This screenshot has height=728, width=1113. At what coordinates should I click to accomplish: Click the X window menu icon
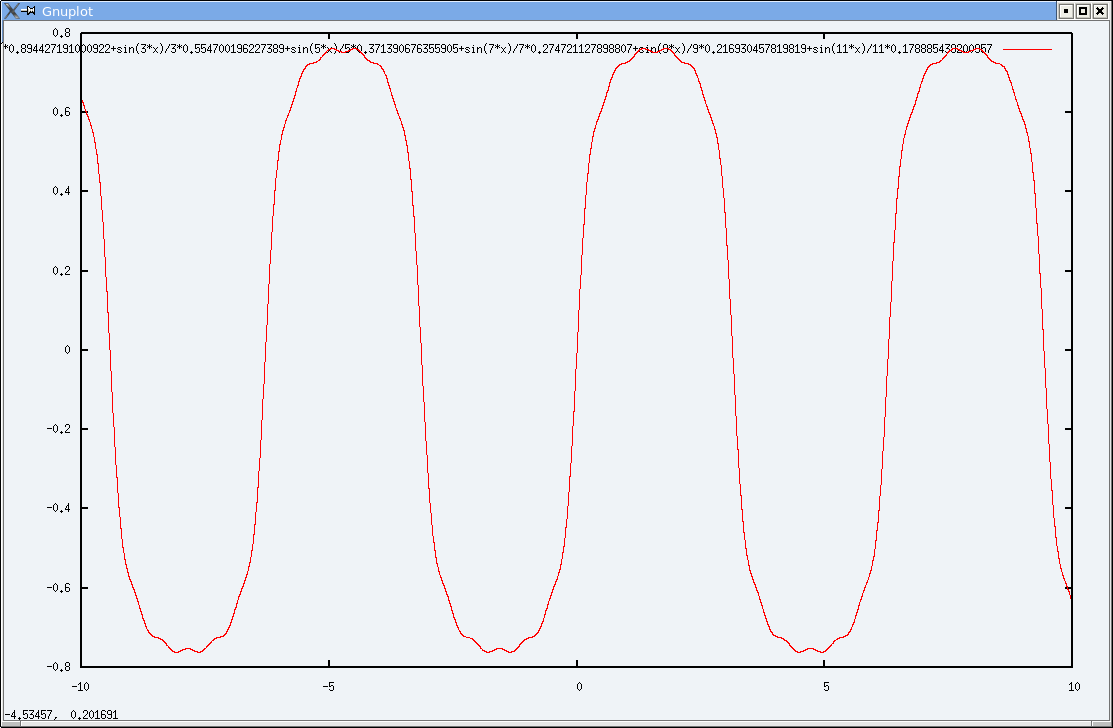[11, 11]
